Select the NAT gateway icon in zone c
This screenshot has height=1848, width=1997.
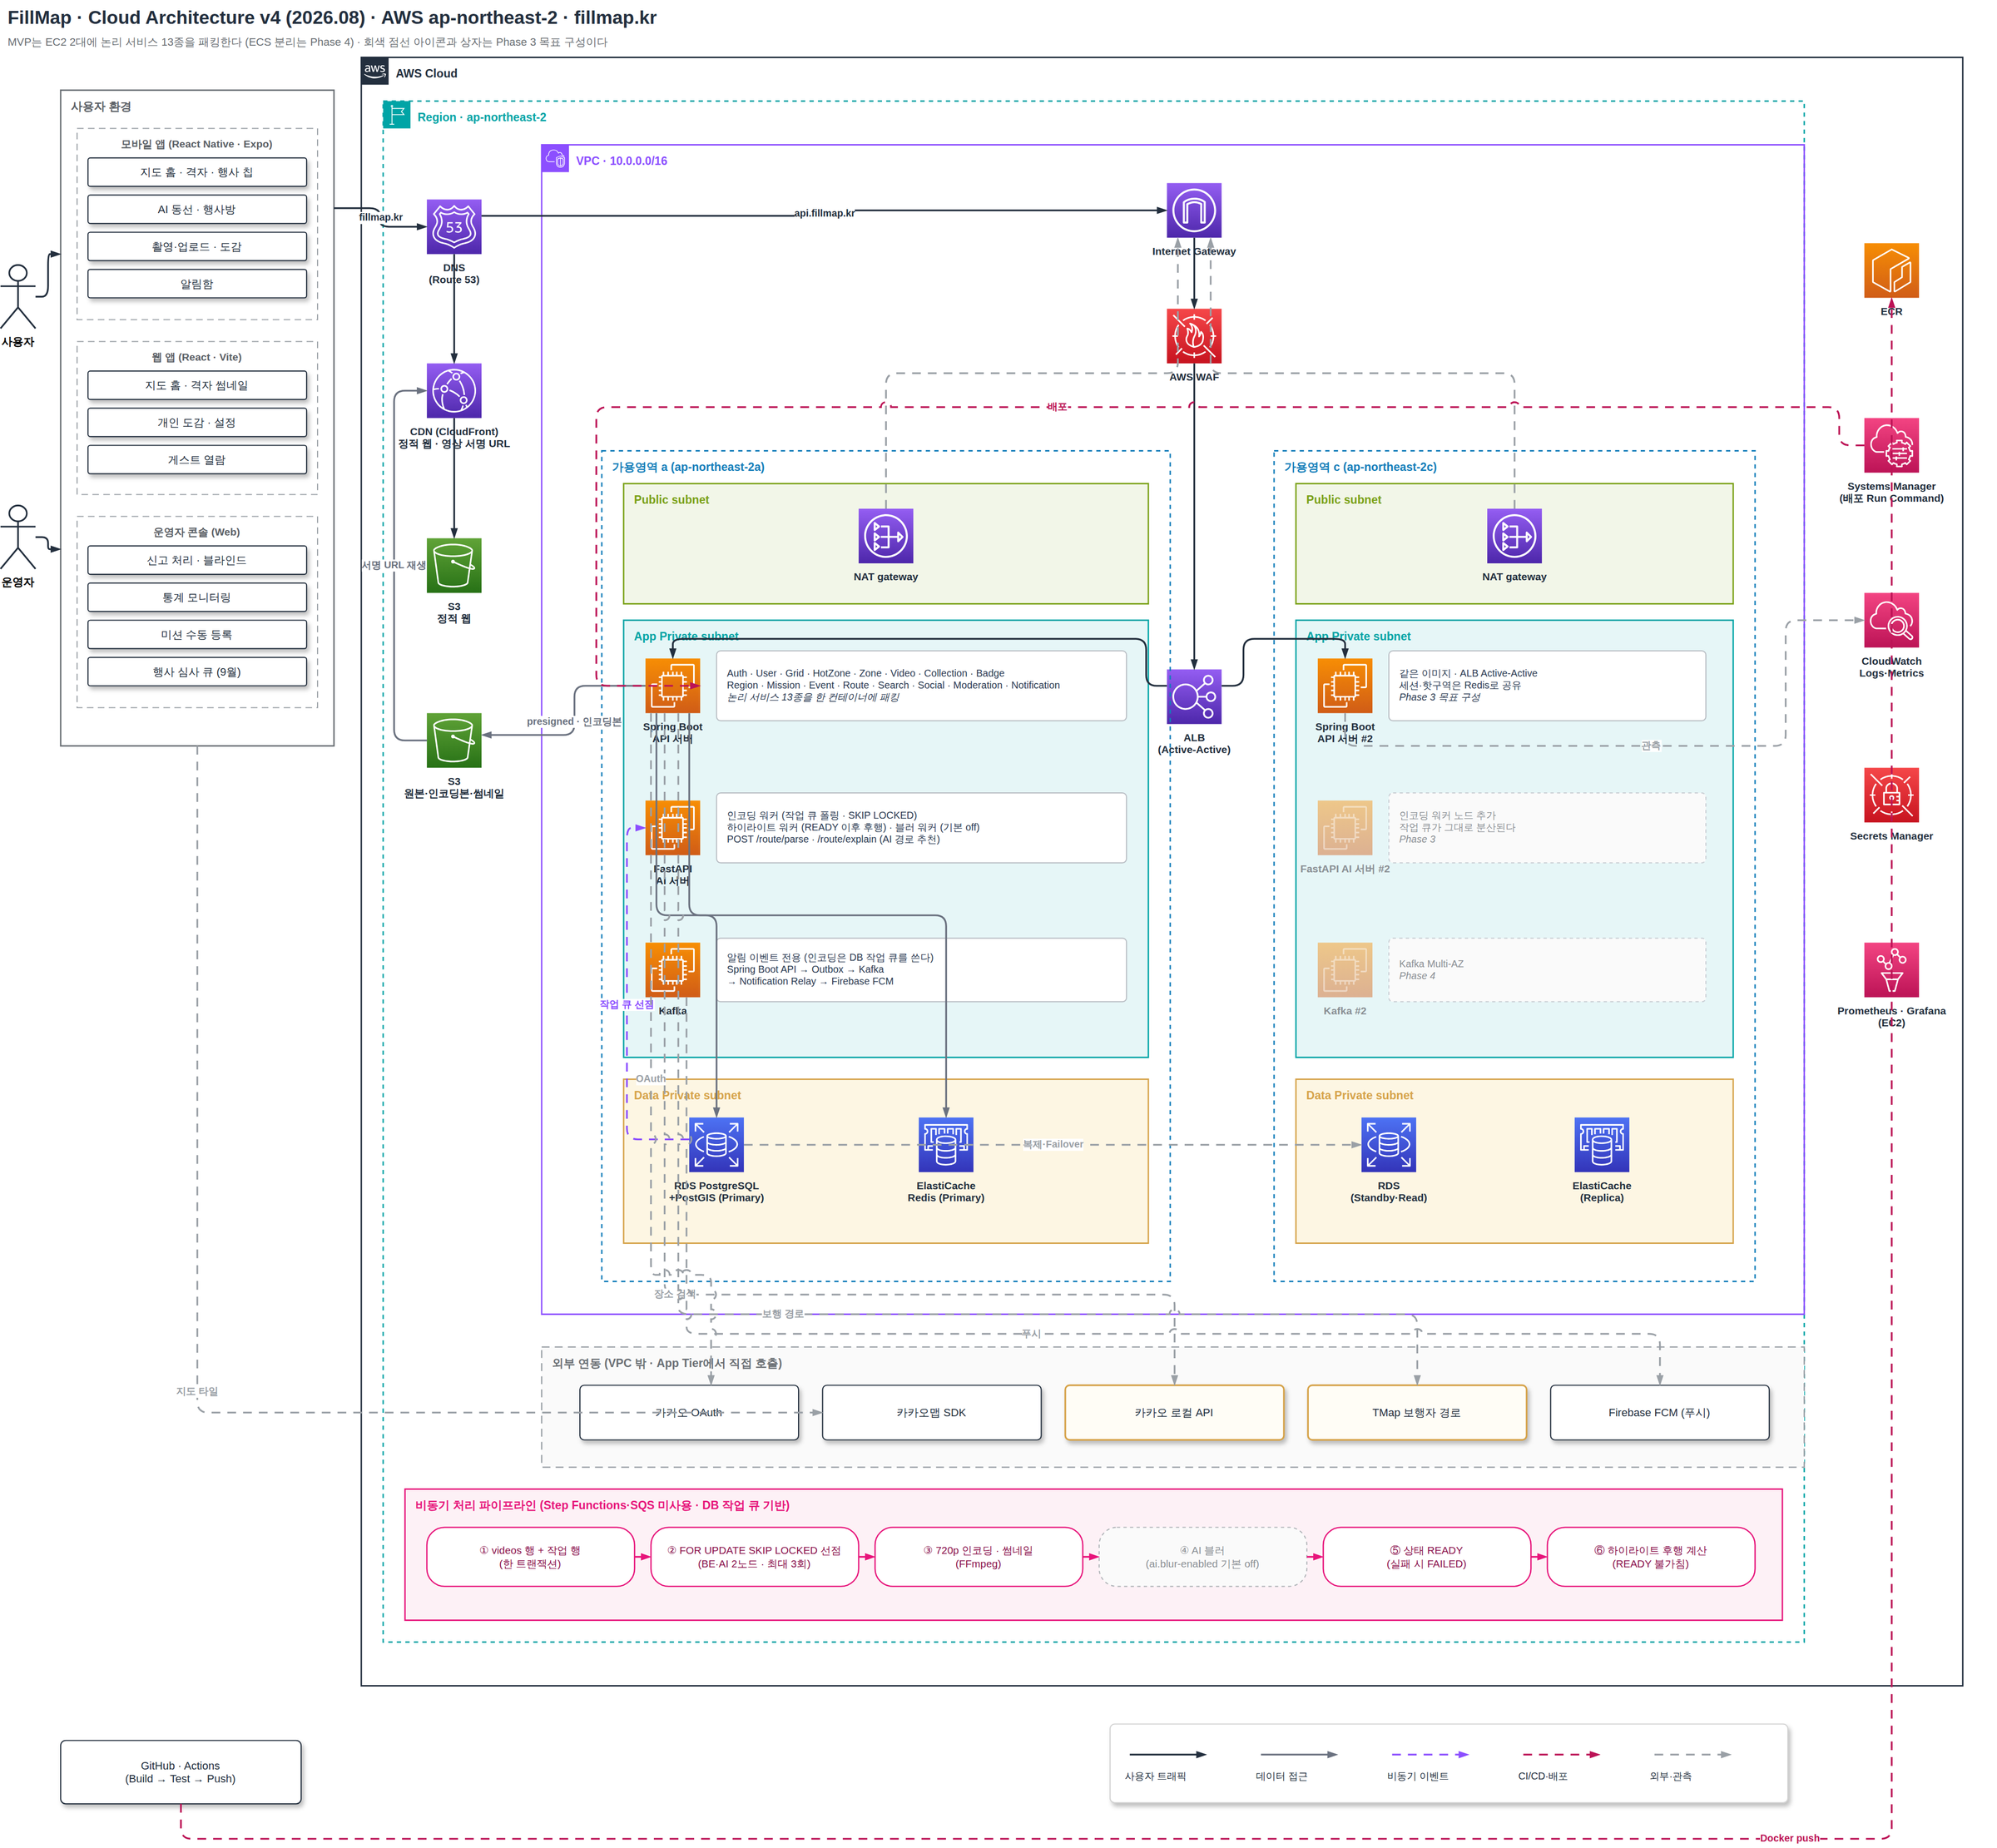click(x=1514, y=536)
